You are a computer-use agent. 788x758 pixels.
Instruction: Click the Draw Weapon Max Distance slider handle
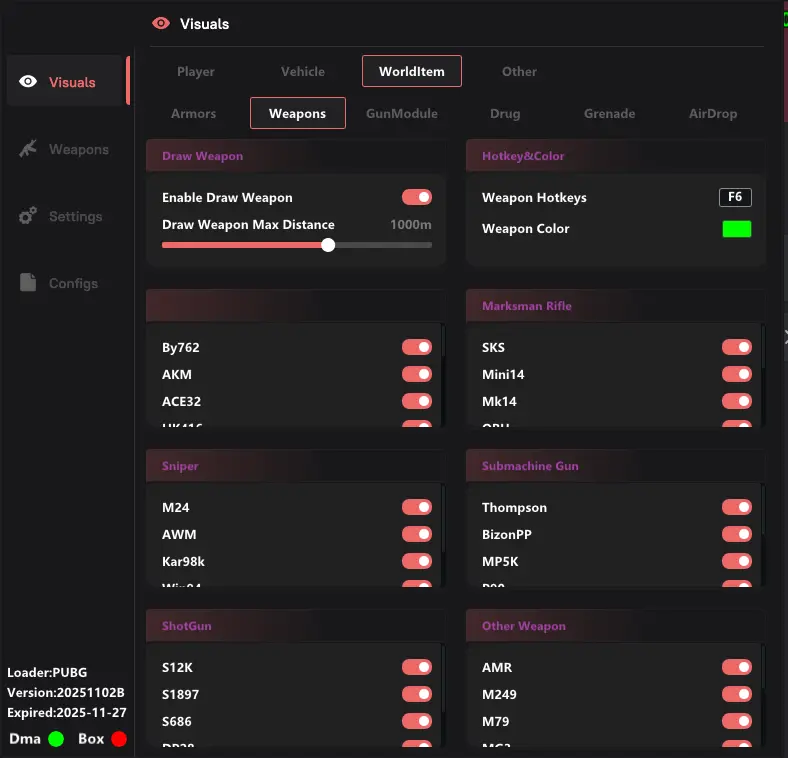pos(328,245)
